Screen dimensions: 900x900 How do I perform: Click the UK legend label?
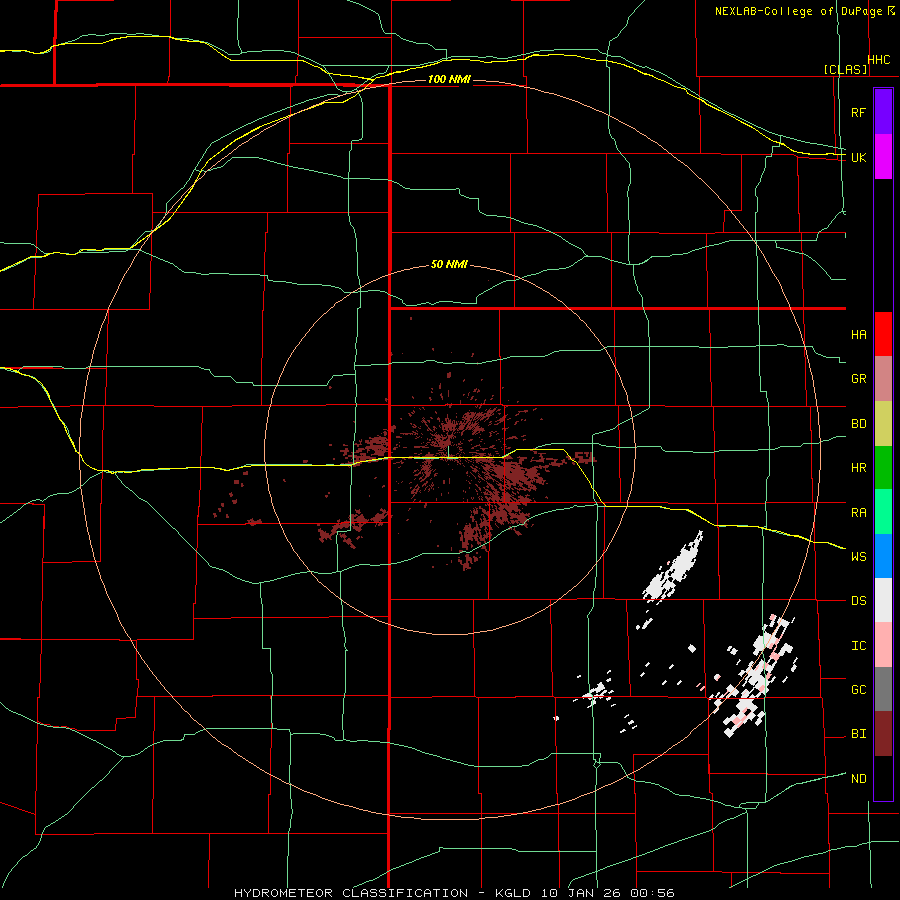[x=858, y=157]
